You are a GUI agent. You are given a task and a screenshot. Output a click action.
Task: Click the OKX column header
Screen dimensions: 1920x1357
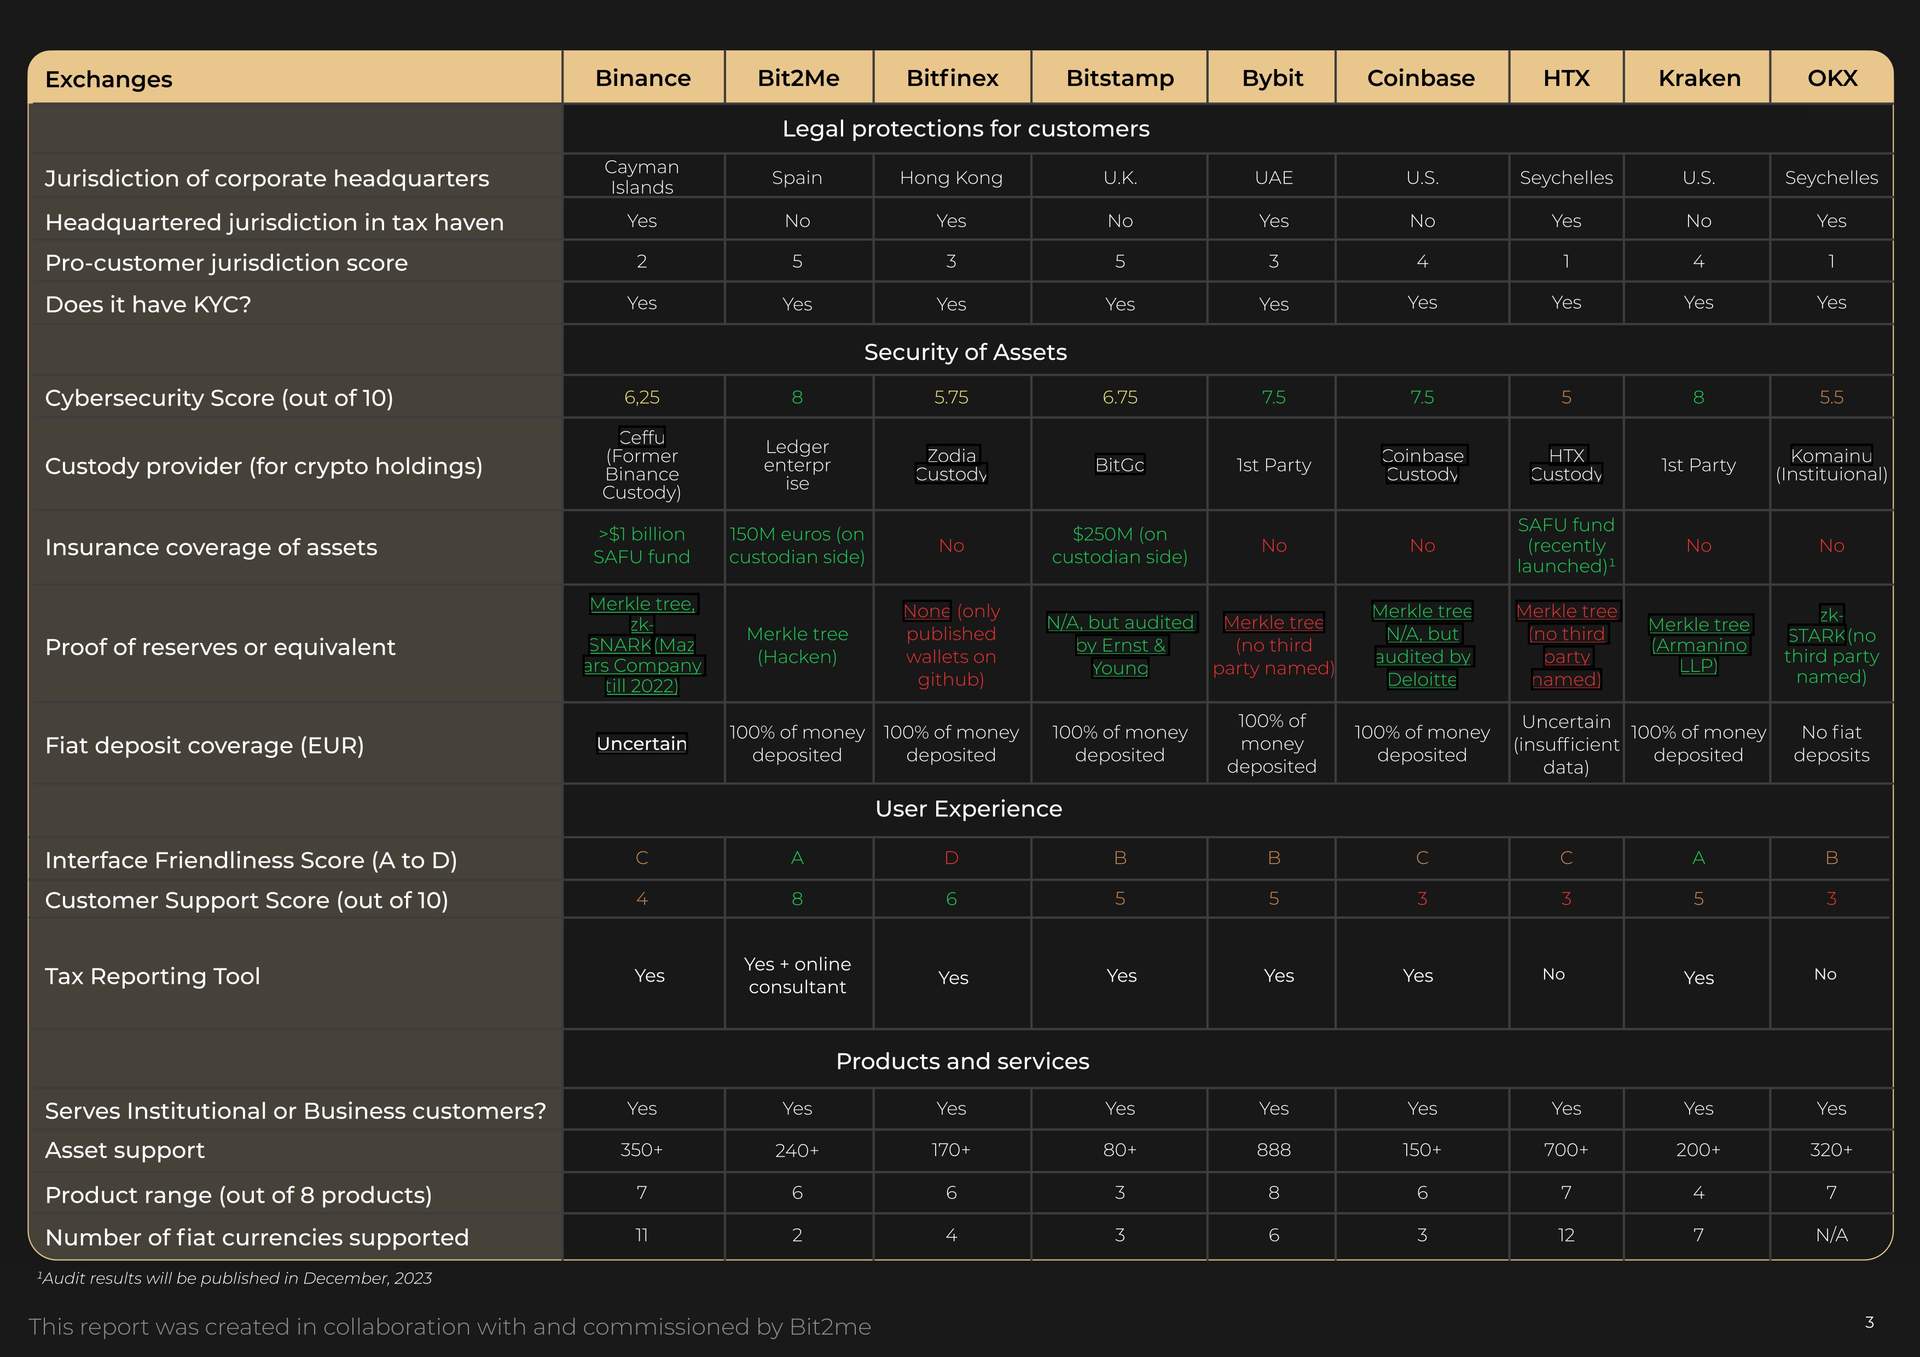1832,78
